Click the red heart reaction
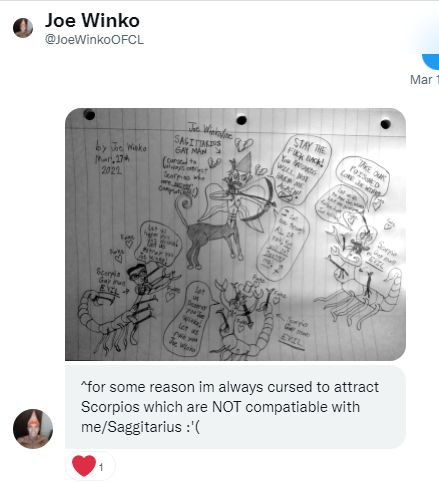Screen dimensions: 439x483 [84, 465]
